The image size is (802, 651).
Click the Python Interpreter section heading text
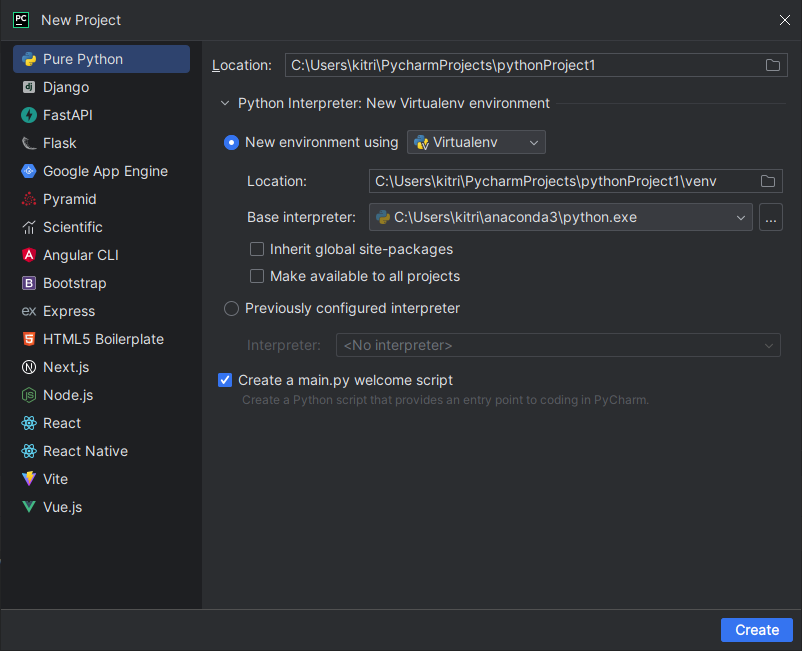click(394, 103)
